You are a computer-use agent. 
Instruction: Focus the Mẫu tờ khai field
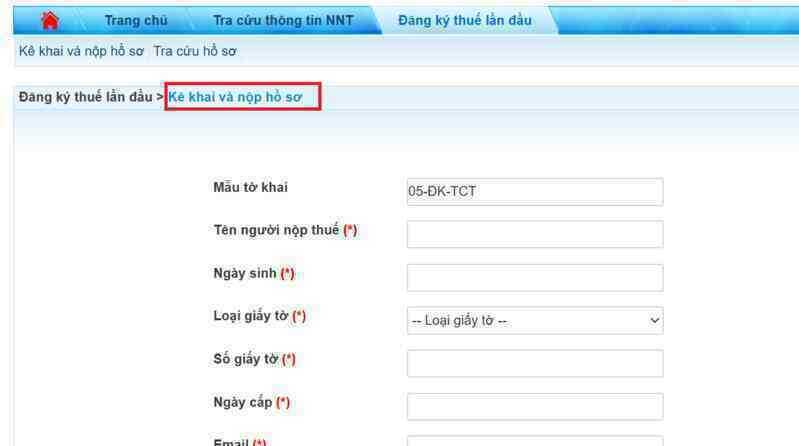pos(535,192)
